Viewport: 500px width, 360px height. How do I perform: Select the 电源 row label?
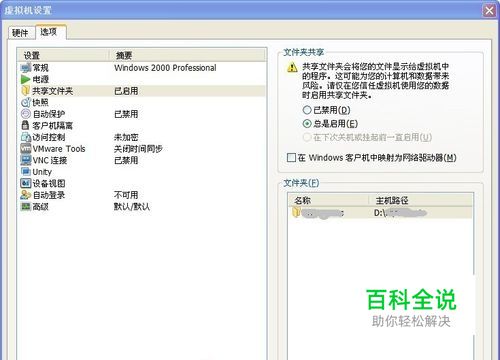coord(41,79)
